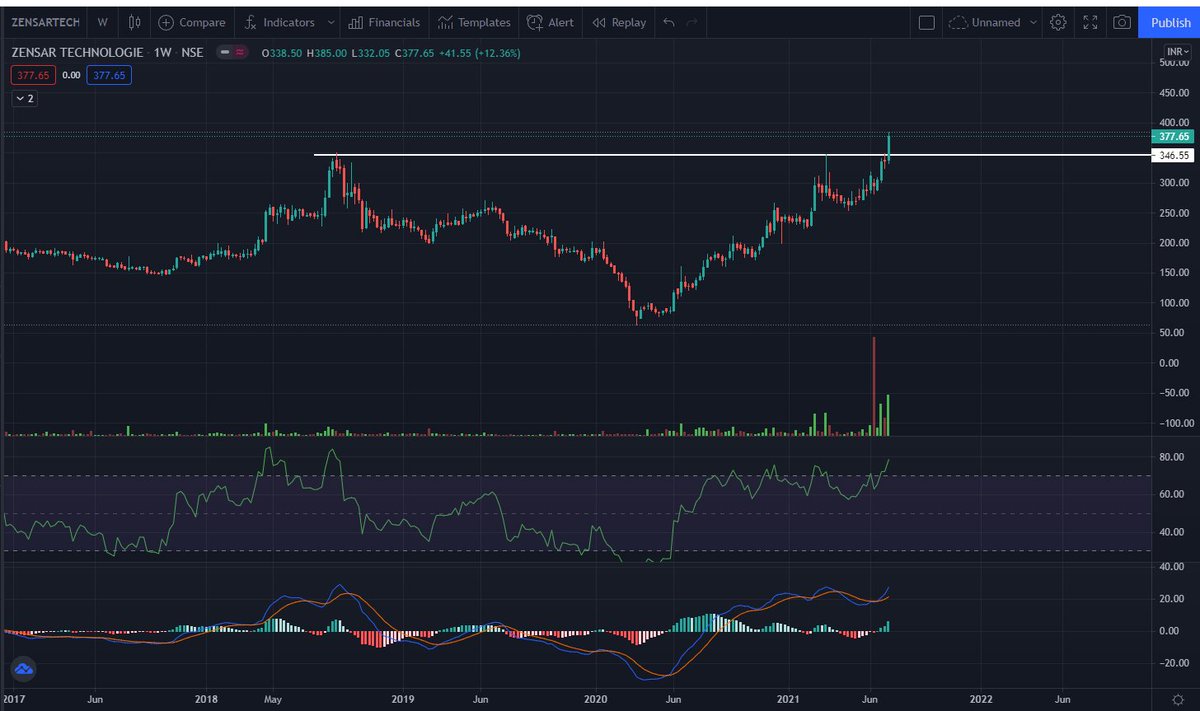Expand the Indicators favorites dropdown arrow
1200x711 pixels.
pyautogui.click(x=330, y=22)
